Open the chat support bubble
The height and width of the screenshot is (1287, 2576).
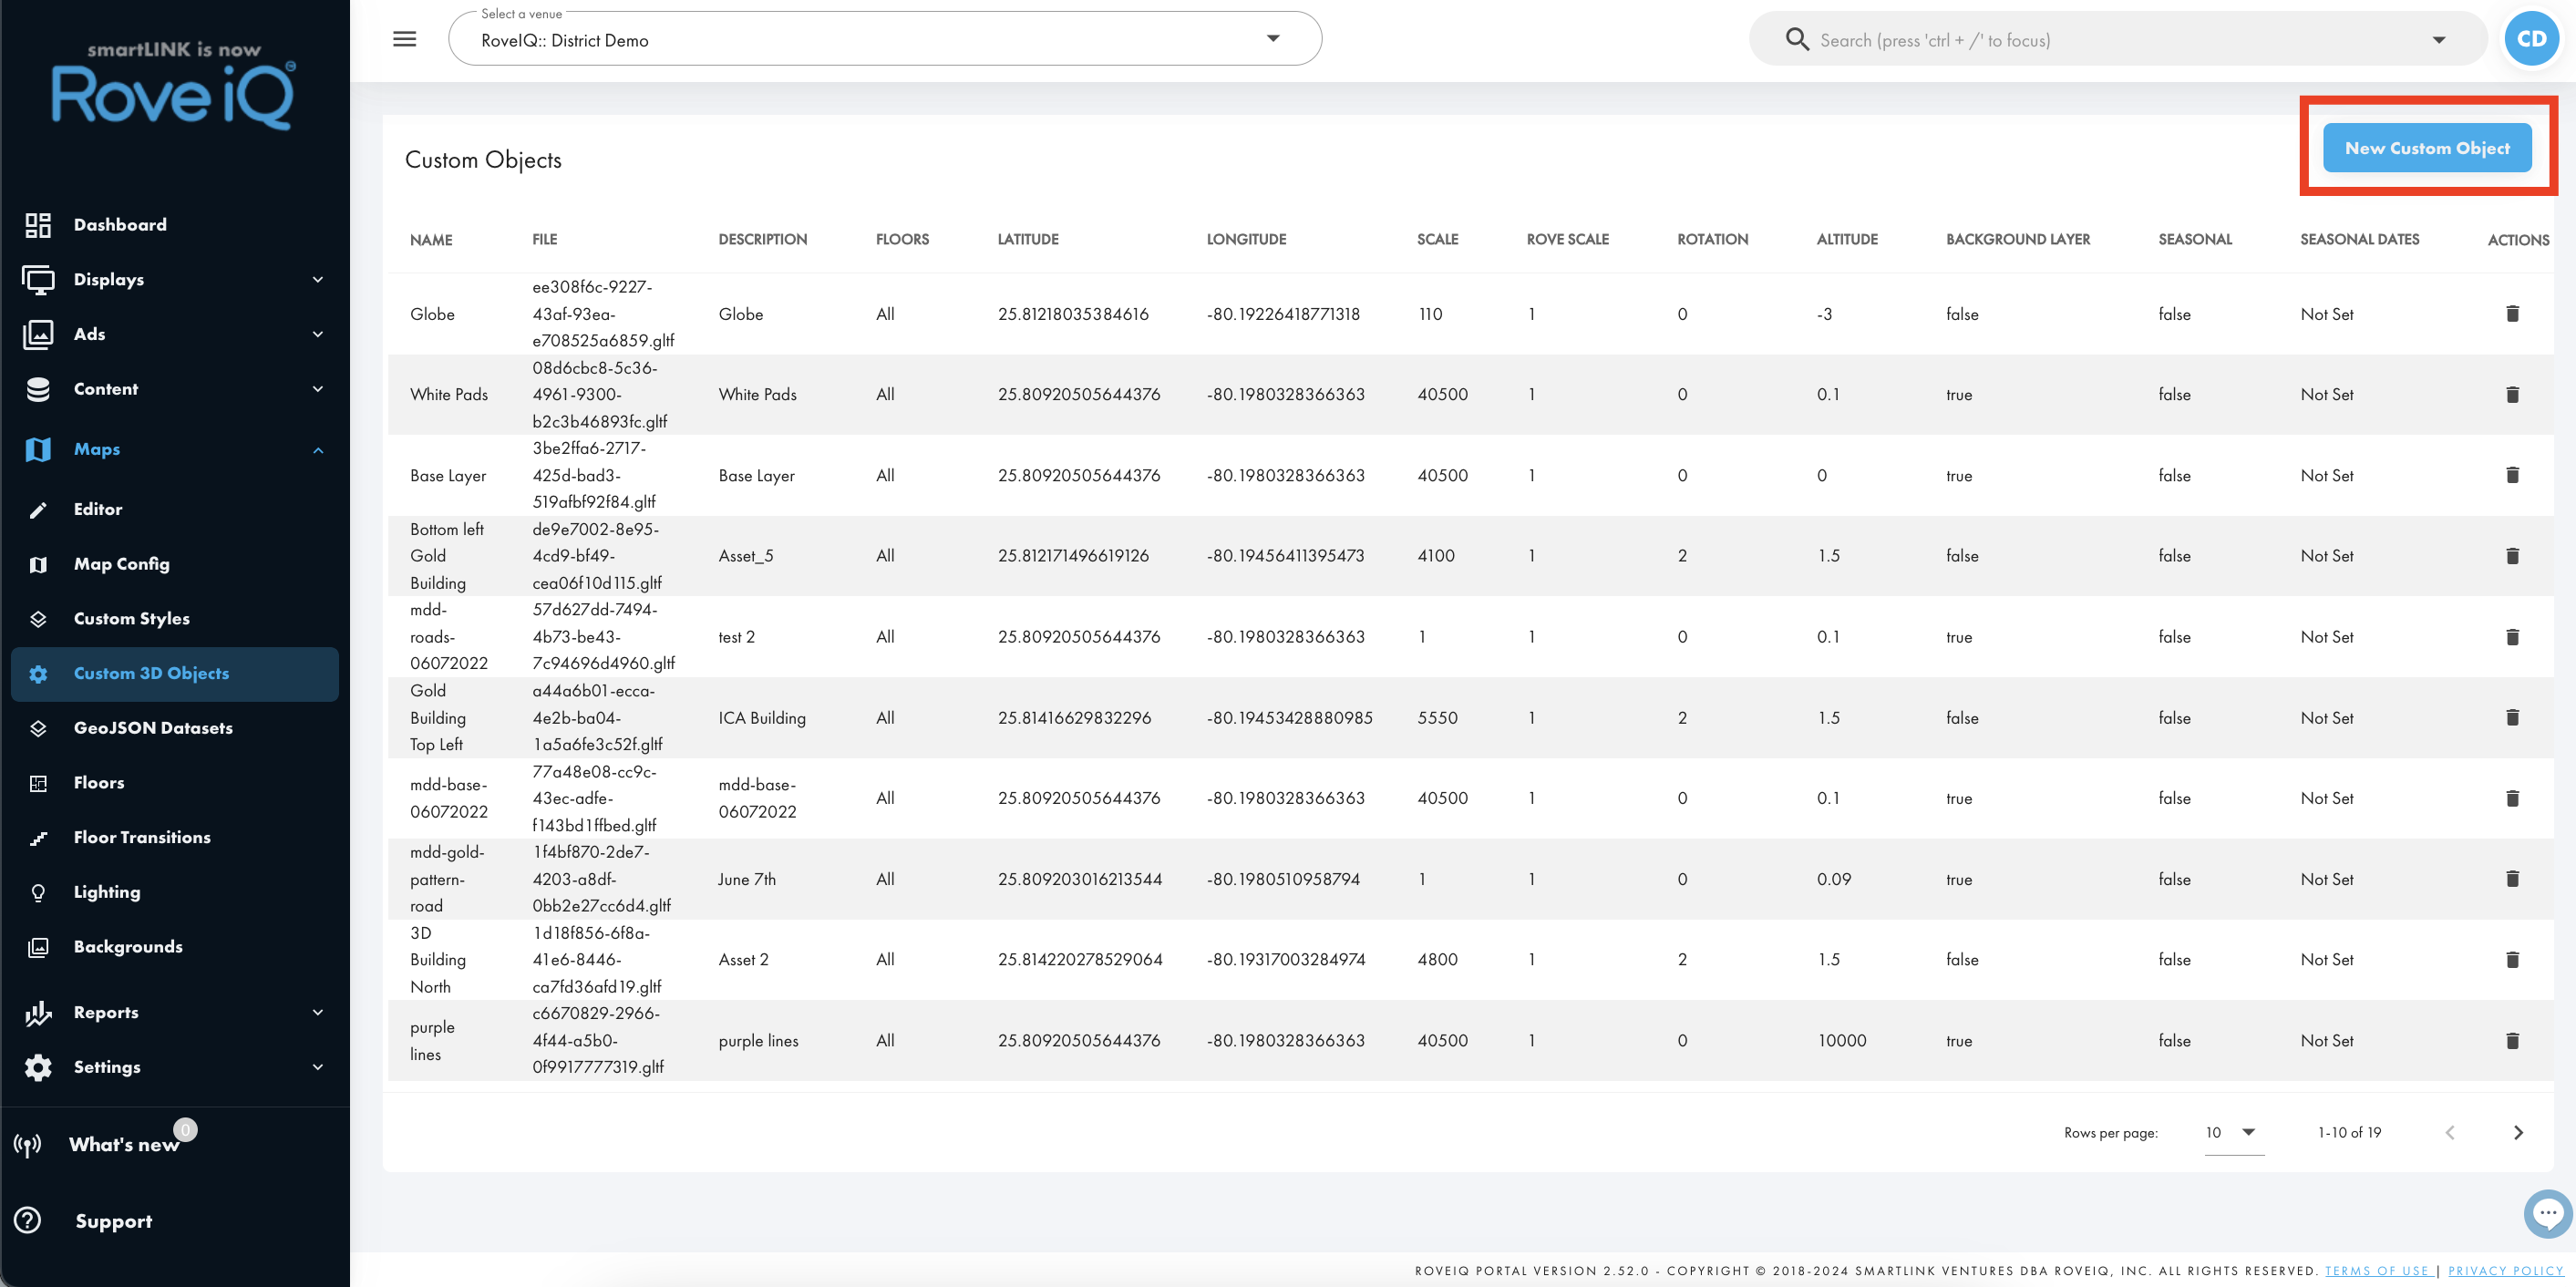pyautogui.click(x=2546, y=1213)
